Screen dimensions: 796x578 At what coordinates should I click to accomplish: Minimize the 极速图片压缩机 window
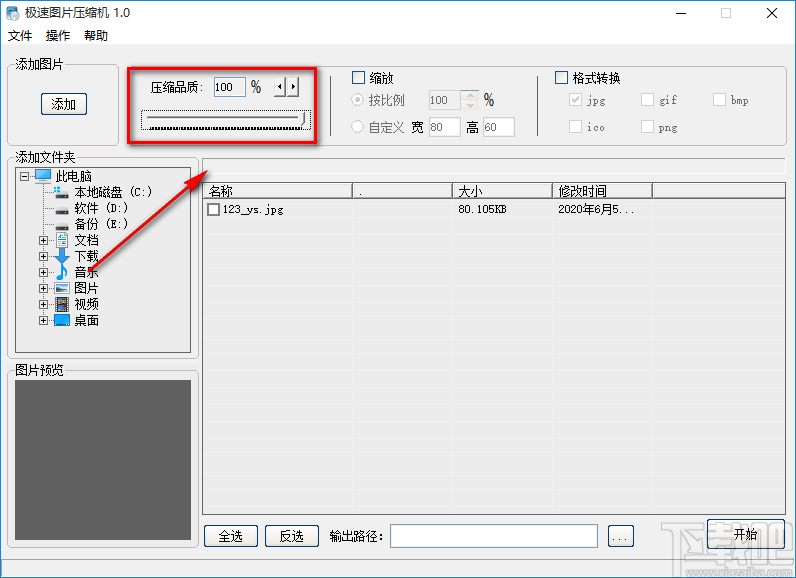(x=681, y=13)
